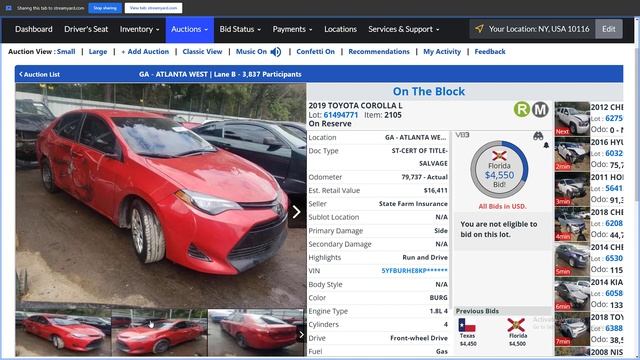
Task: Select the third red Corolla rear thumbnail
Action: (x=256, y=333)
